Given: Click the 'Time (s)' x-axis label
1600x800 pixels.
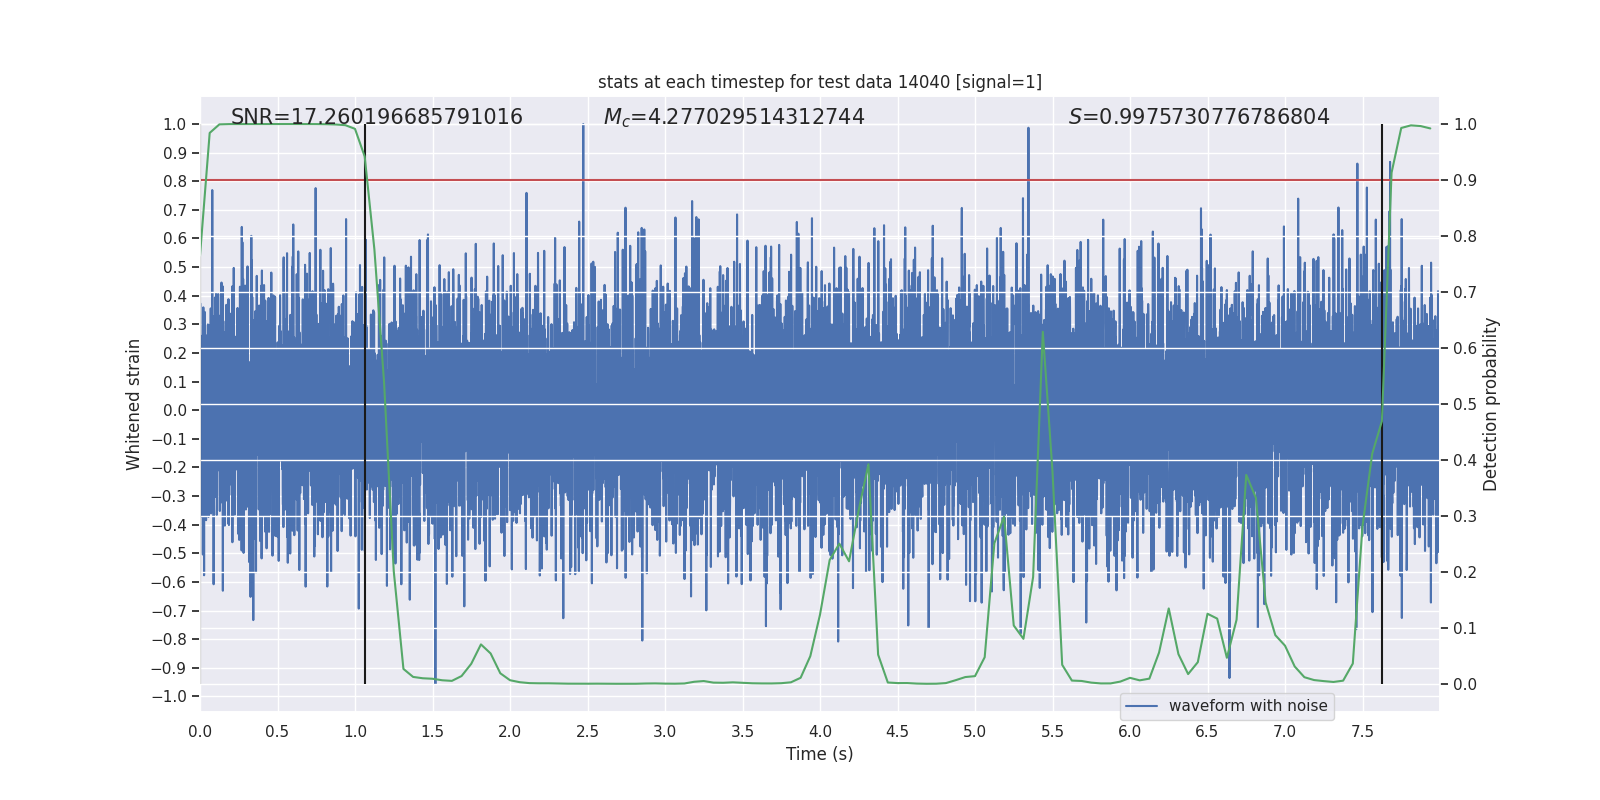Looking at the screenshot, I should click(x=819, y=754).
